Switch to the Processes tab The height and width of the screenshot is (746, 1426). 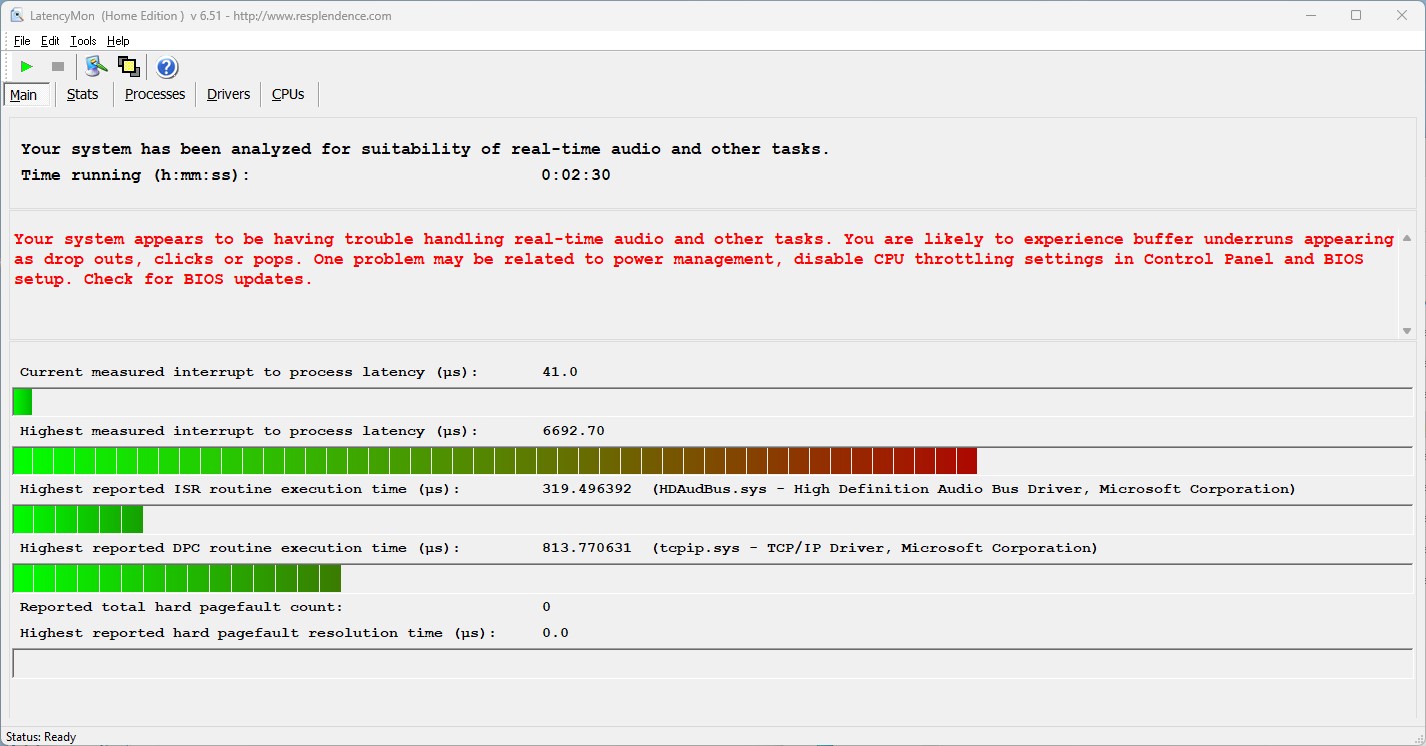[x=155, y=94]
